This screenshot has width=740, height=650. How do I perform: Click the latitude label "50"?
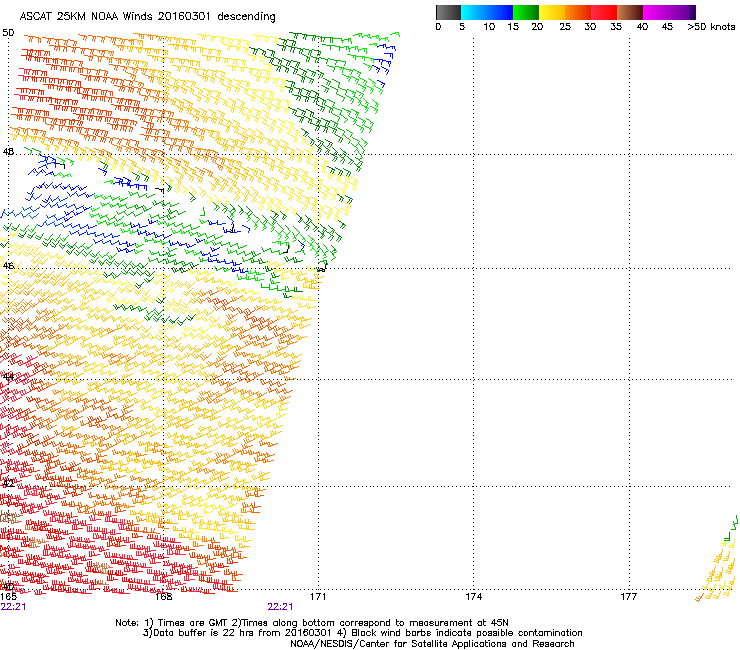click(x=8, y=33)
